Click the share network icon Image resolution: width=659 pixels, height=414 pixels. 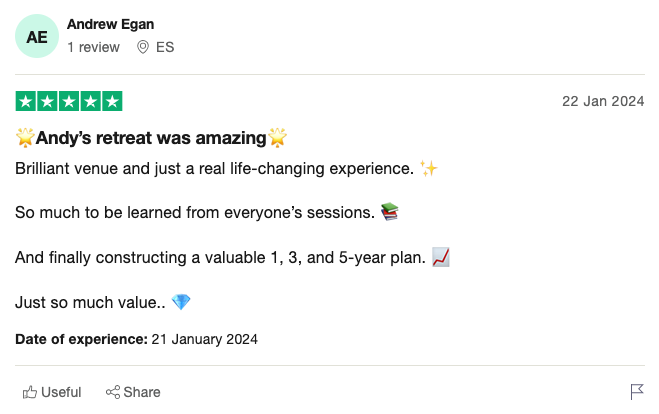click(x=113, y=392)
